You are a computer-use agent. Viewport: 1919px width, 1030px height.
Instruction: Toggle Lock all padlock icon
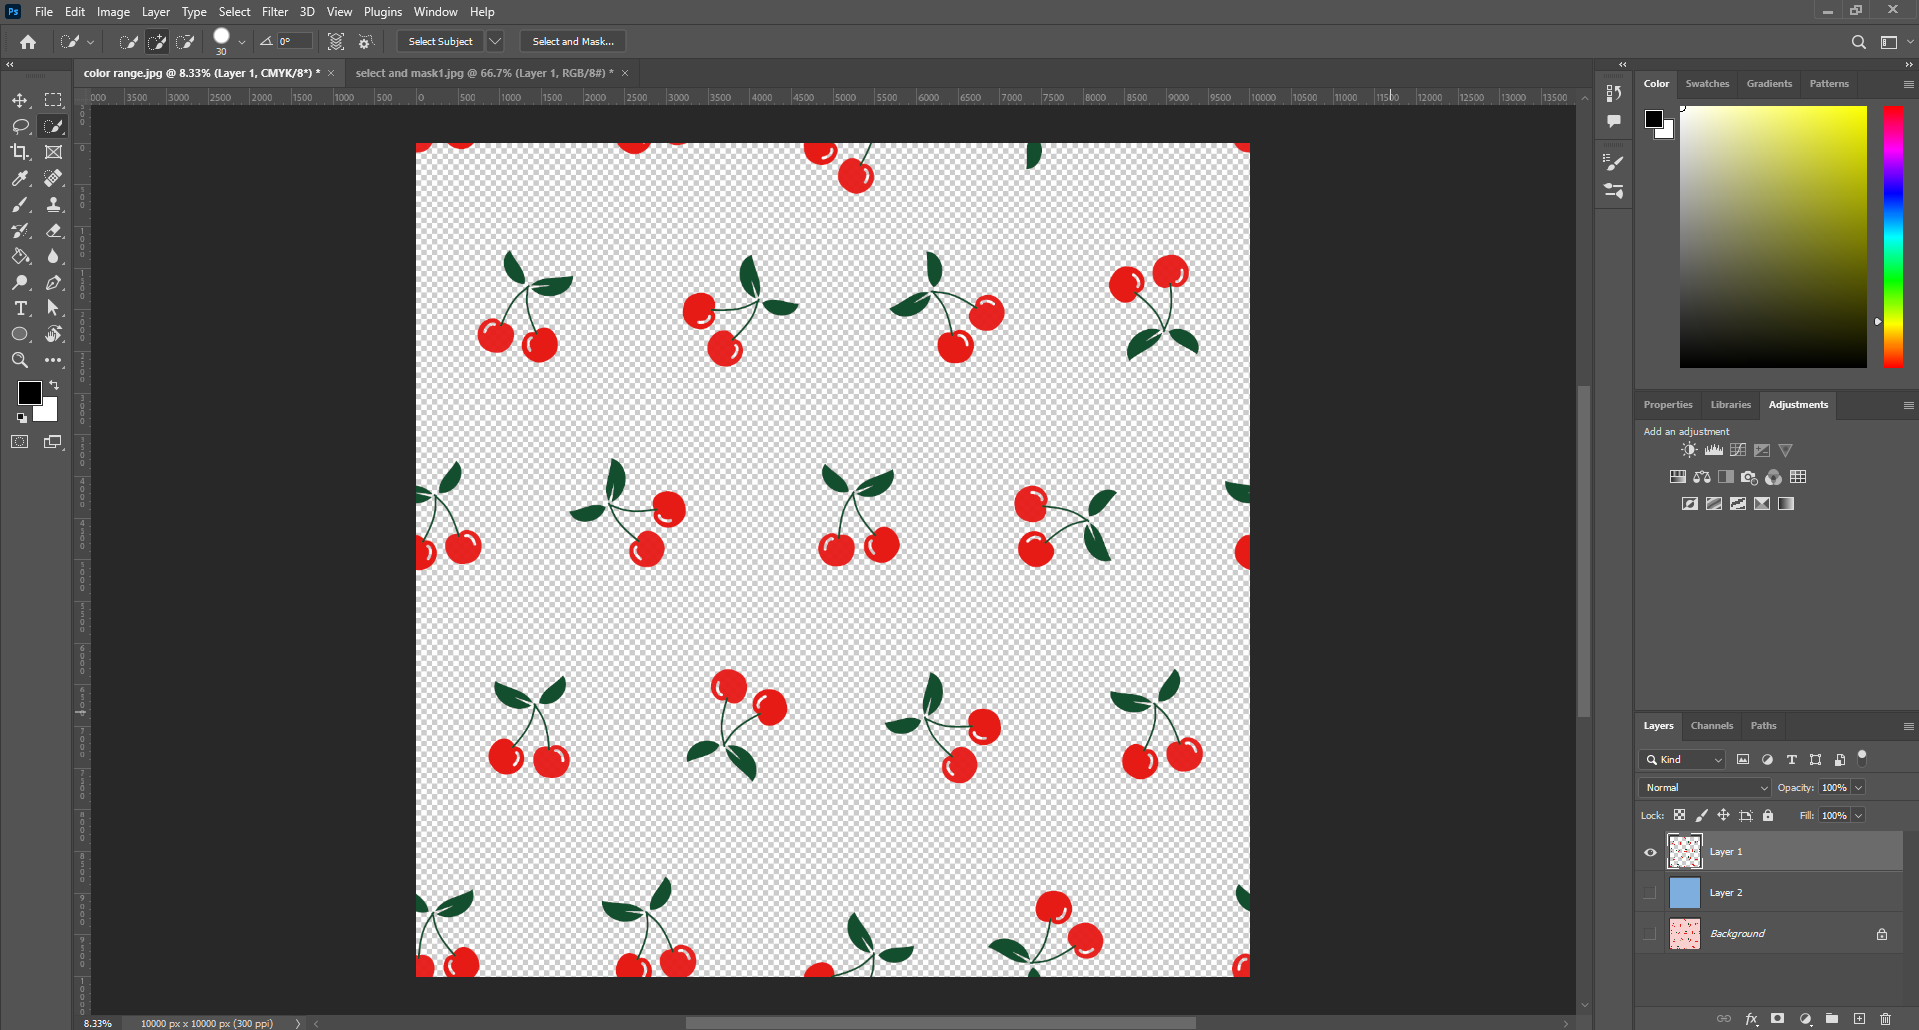point(1768,815)
